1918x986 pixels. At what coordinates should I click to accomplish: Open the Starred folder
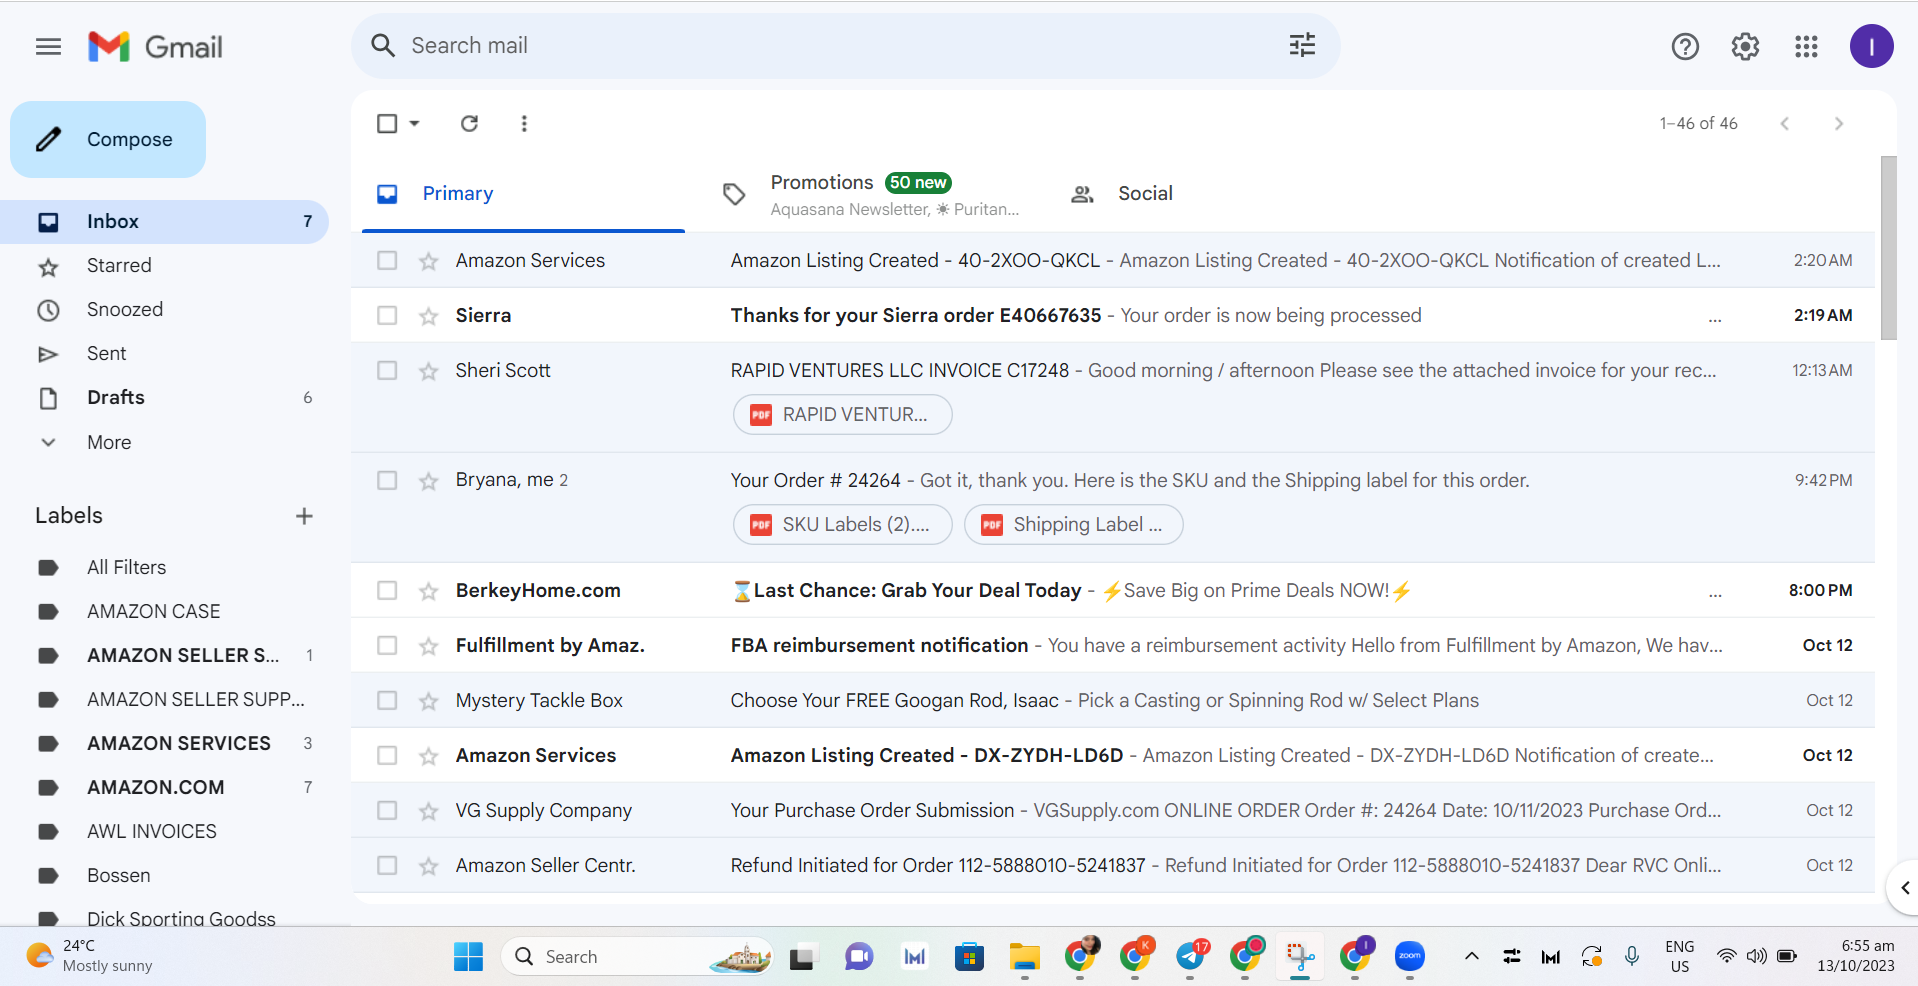coord(165,266)
